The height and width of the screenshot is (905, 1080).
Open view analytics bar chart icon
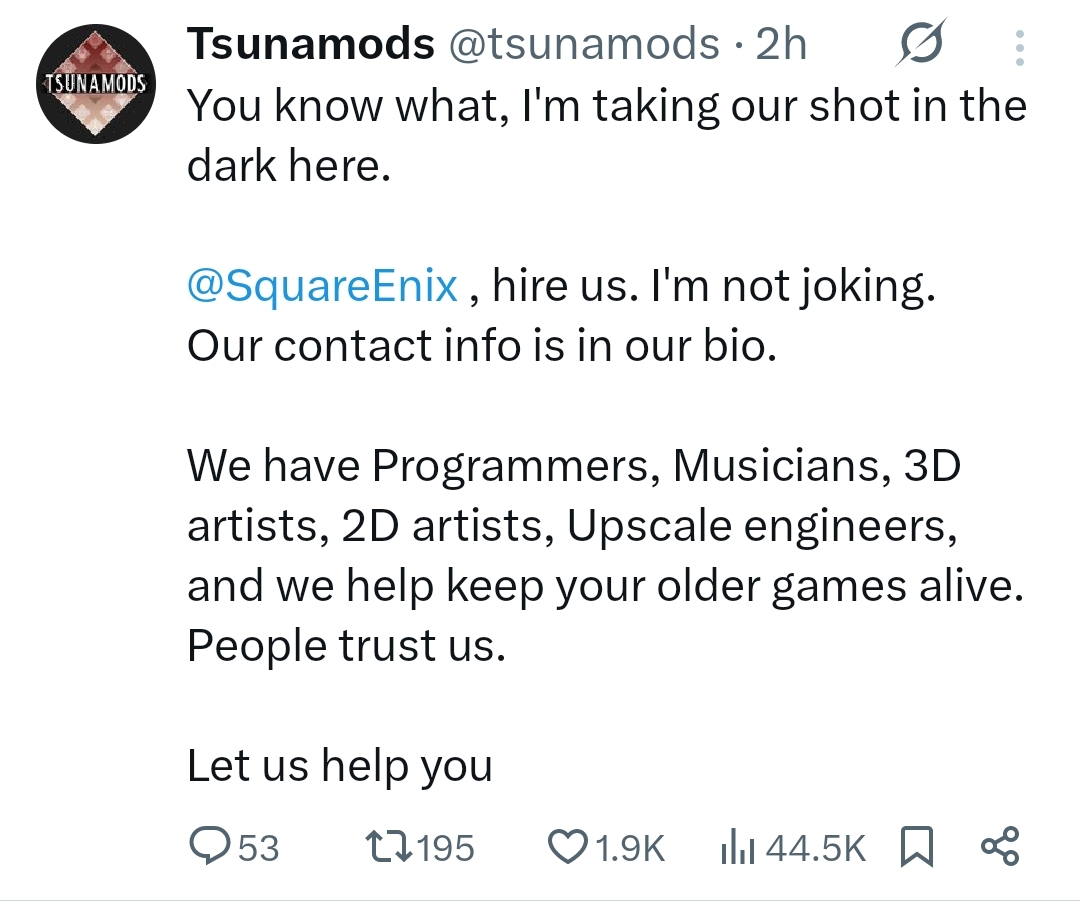pos(738,848)
